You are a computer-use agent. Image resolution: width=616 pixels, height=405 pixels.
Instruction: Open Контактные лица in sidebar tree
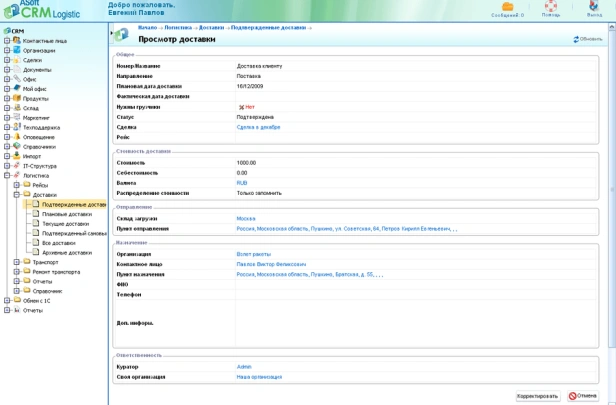[x=44, y=41]
